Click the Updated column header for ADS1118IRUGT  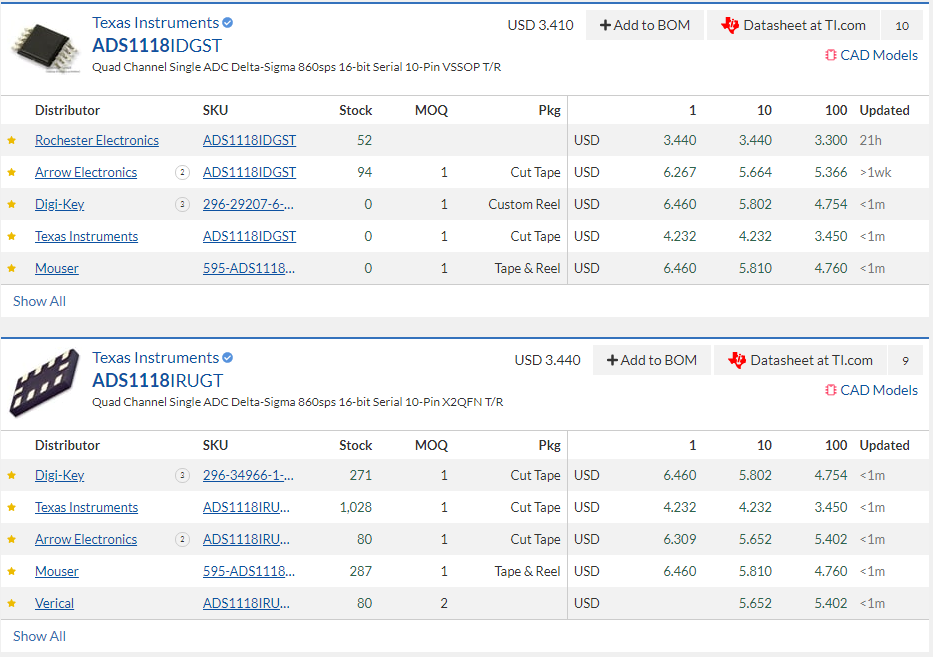(x=884, y=446)
